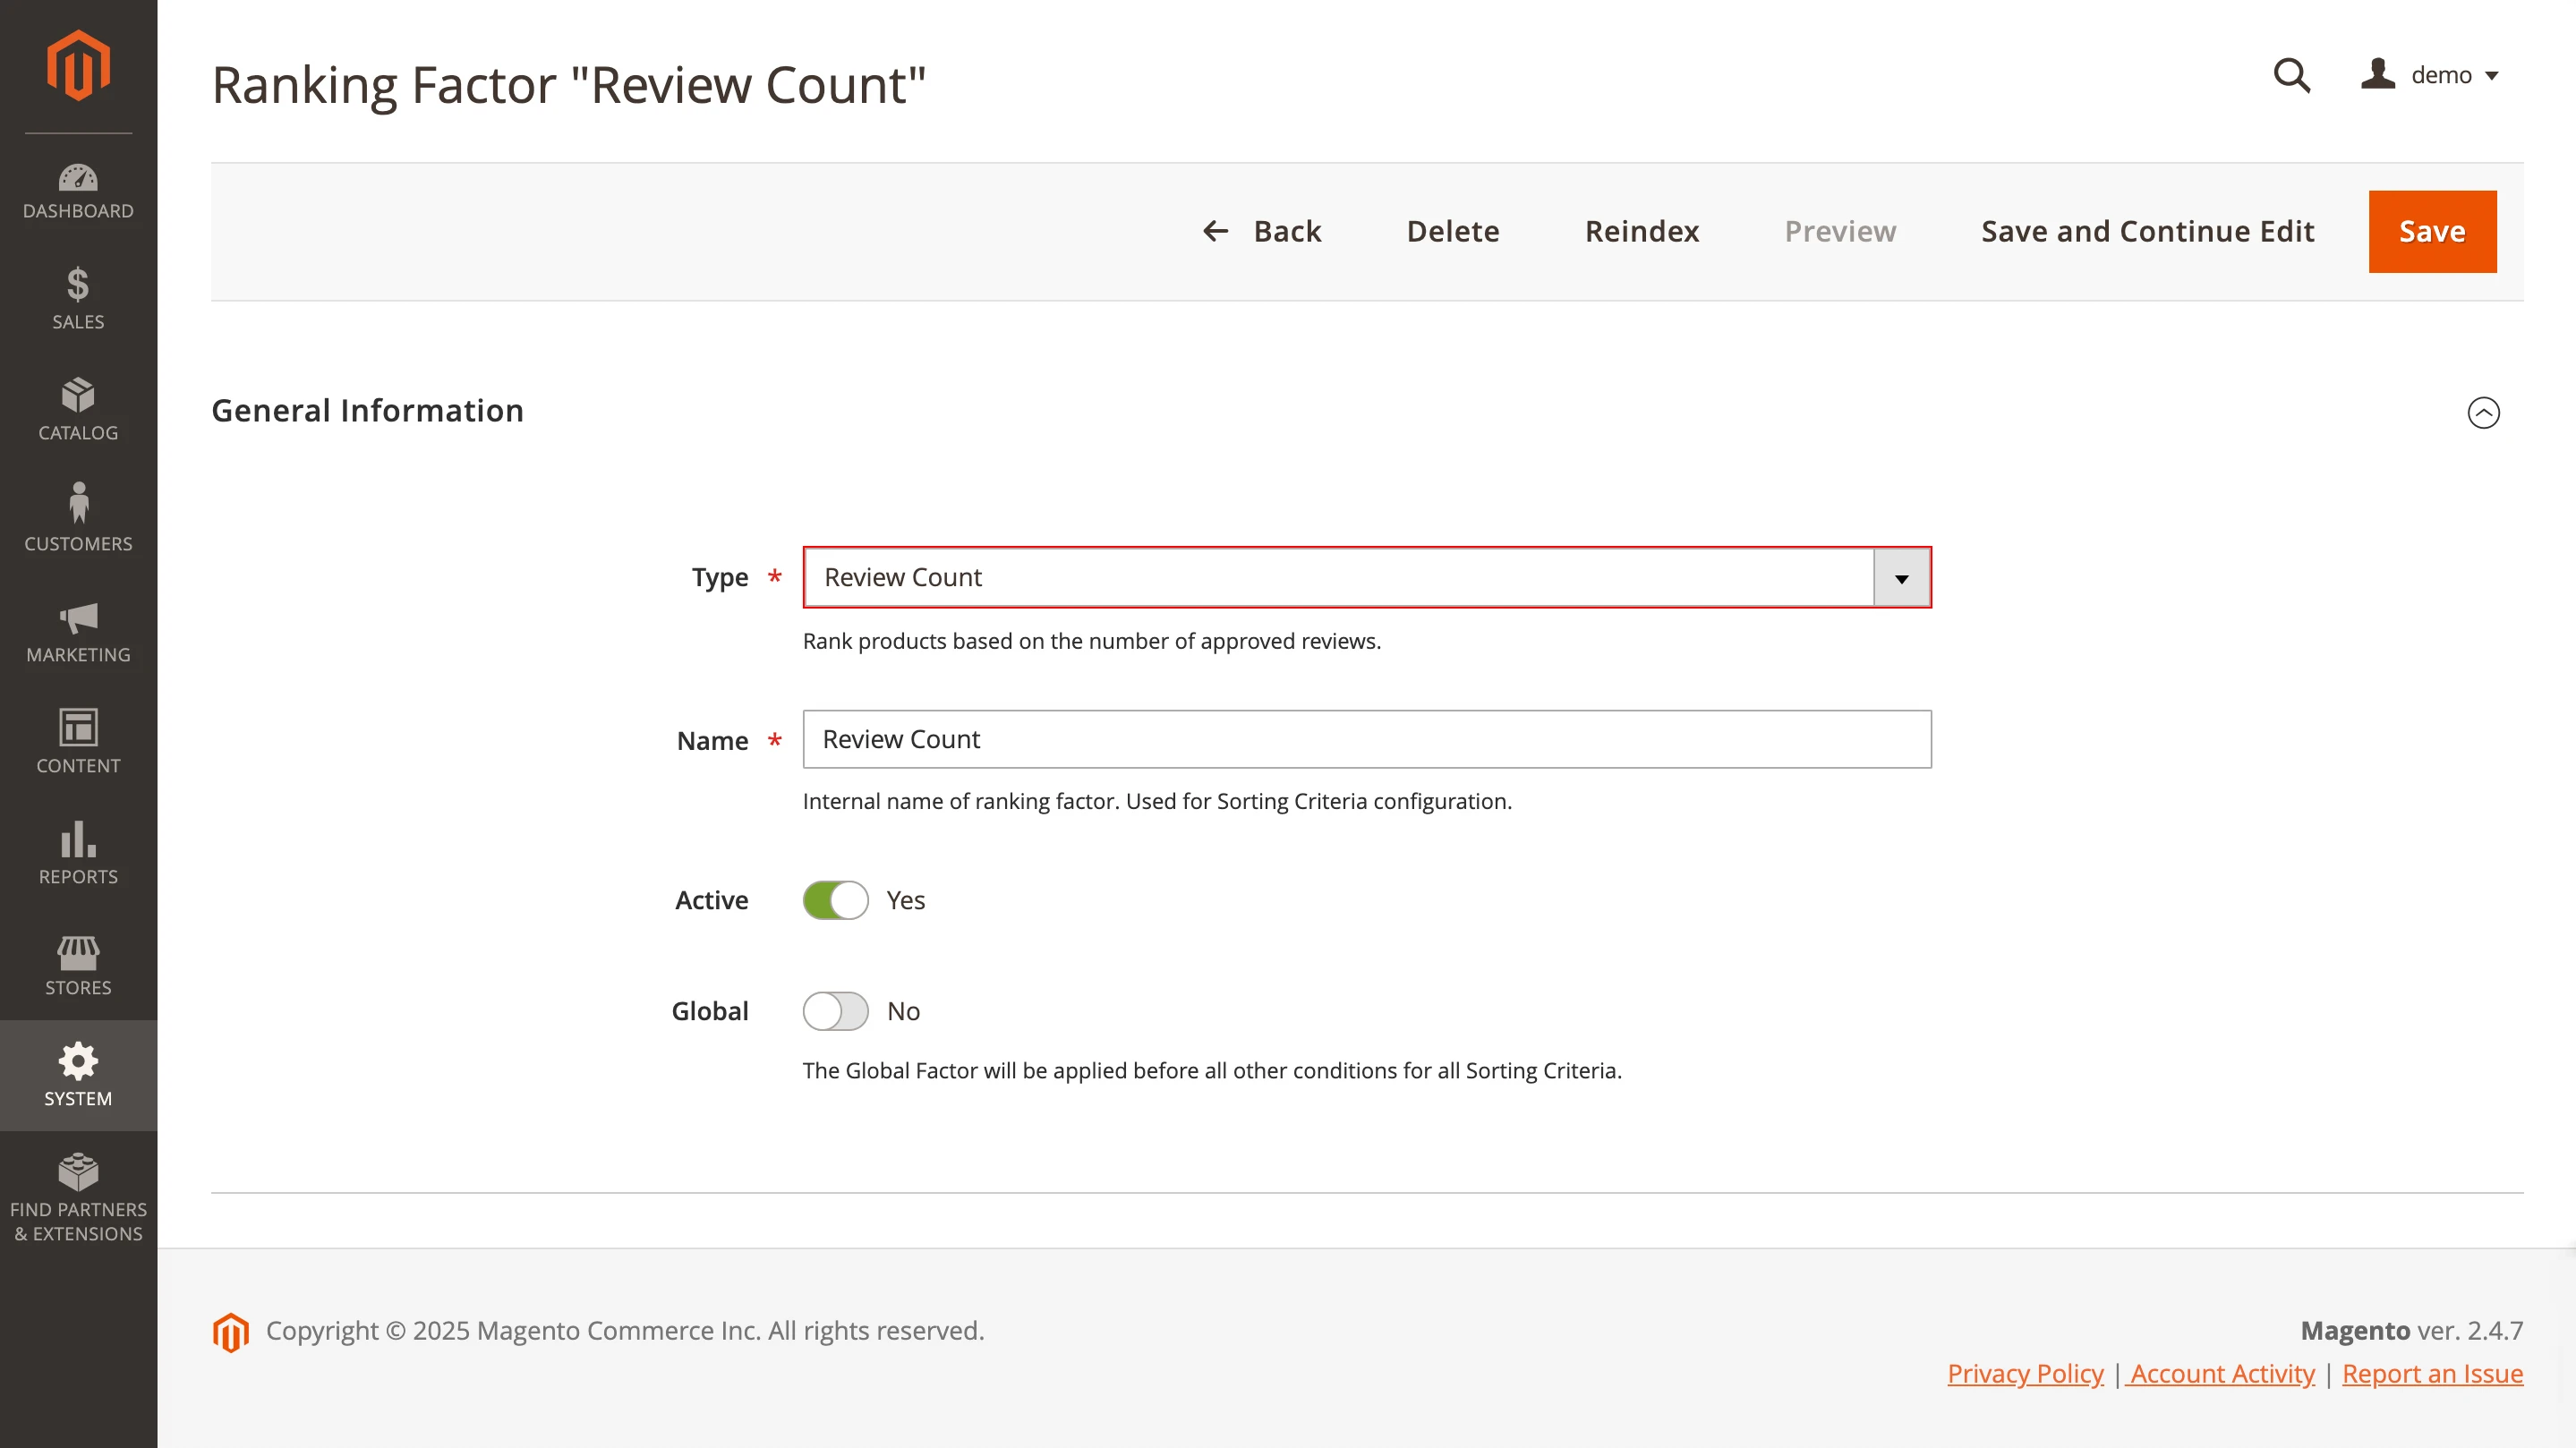
Task: Open the Stores sidebar section
Action: click(x=78, y=964)
